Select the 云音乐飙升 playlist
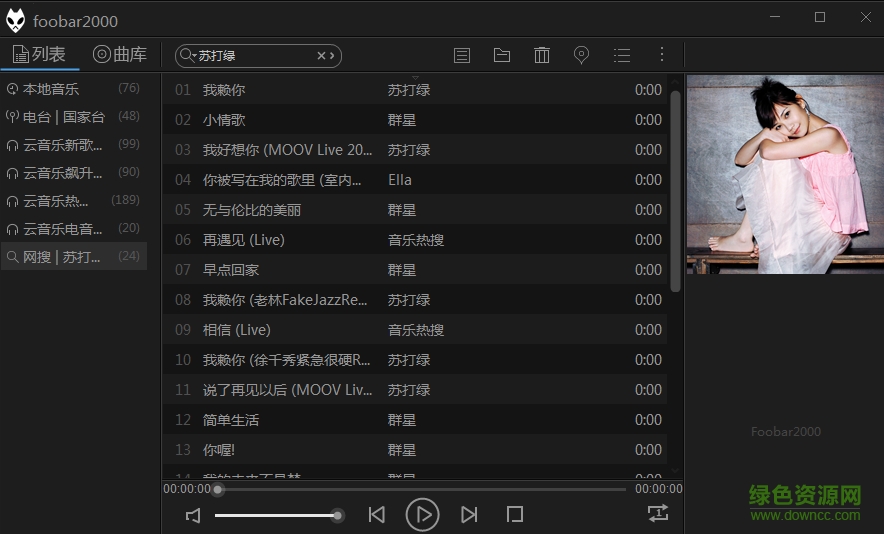 (74, 173)
